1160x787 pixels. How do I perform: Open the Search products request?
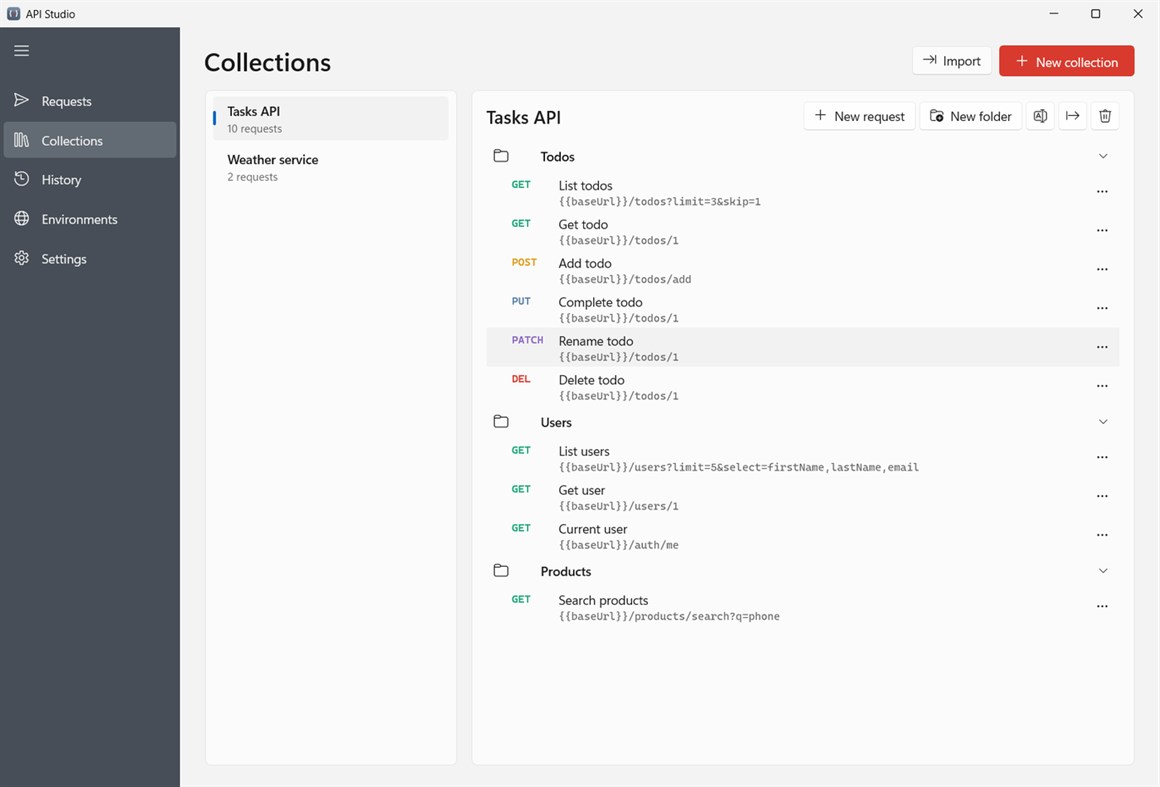pos(803,607)
